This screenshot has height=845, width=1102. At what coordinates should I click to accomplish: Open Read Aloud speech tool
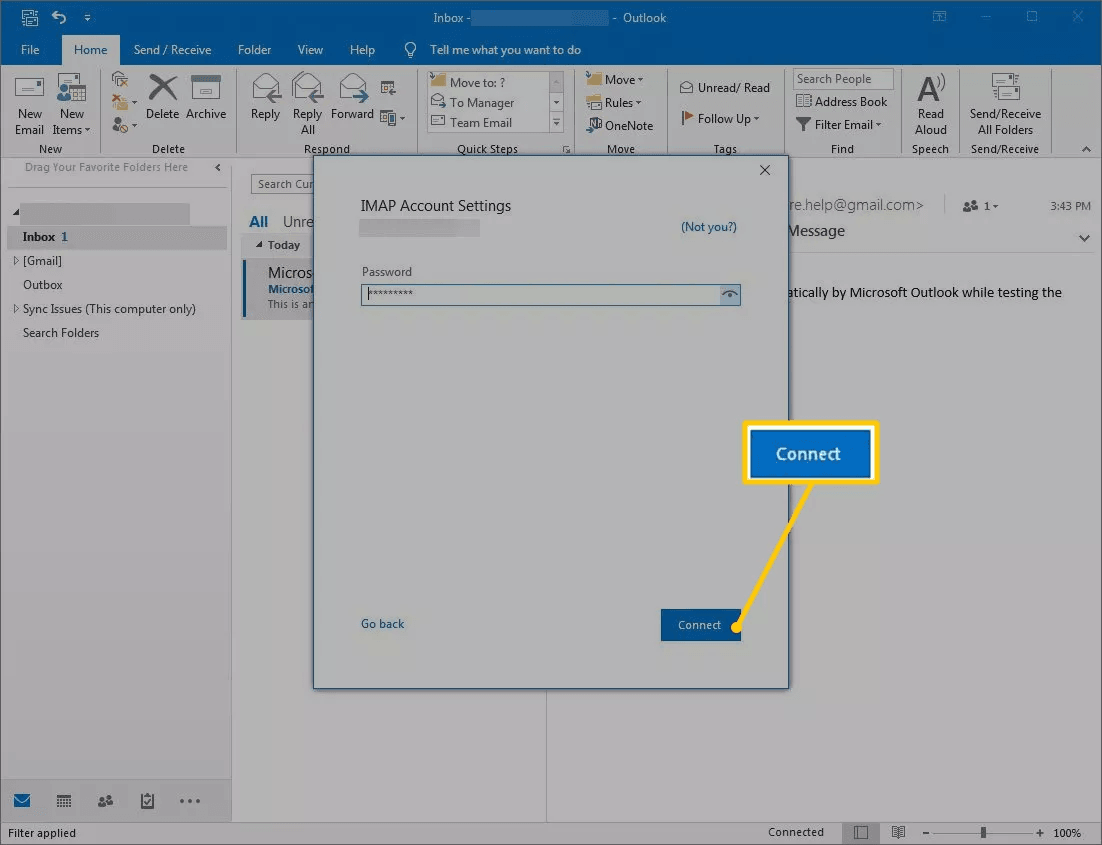pyautogui.click(x=930, y=103)
